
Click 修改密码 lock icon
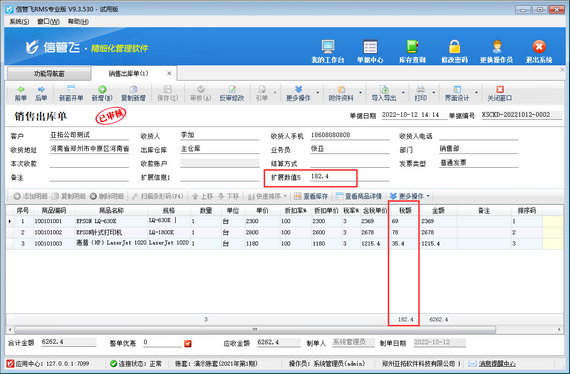[454, 47]
